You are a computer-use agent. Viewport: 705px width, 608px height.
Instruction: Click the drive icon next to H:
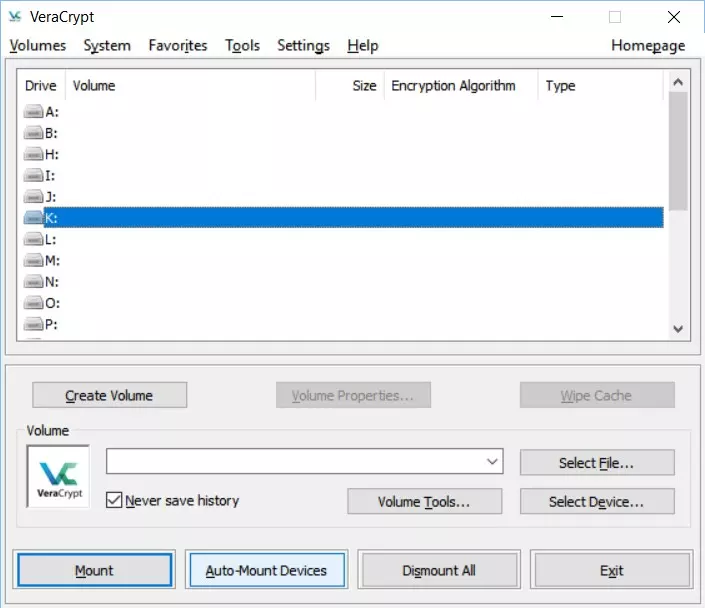(x=33, y=154)
